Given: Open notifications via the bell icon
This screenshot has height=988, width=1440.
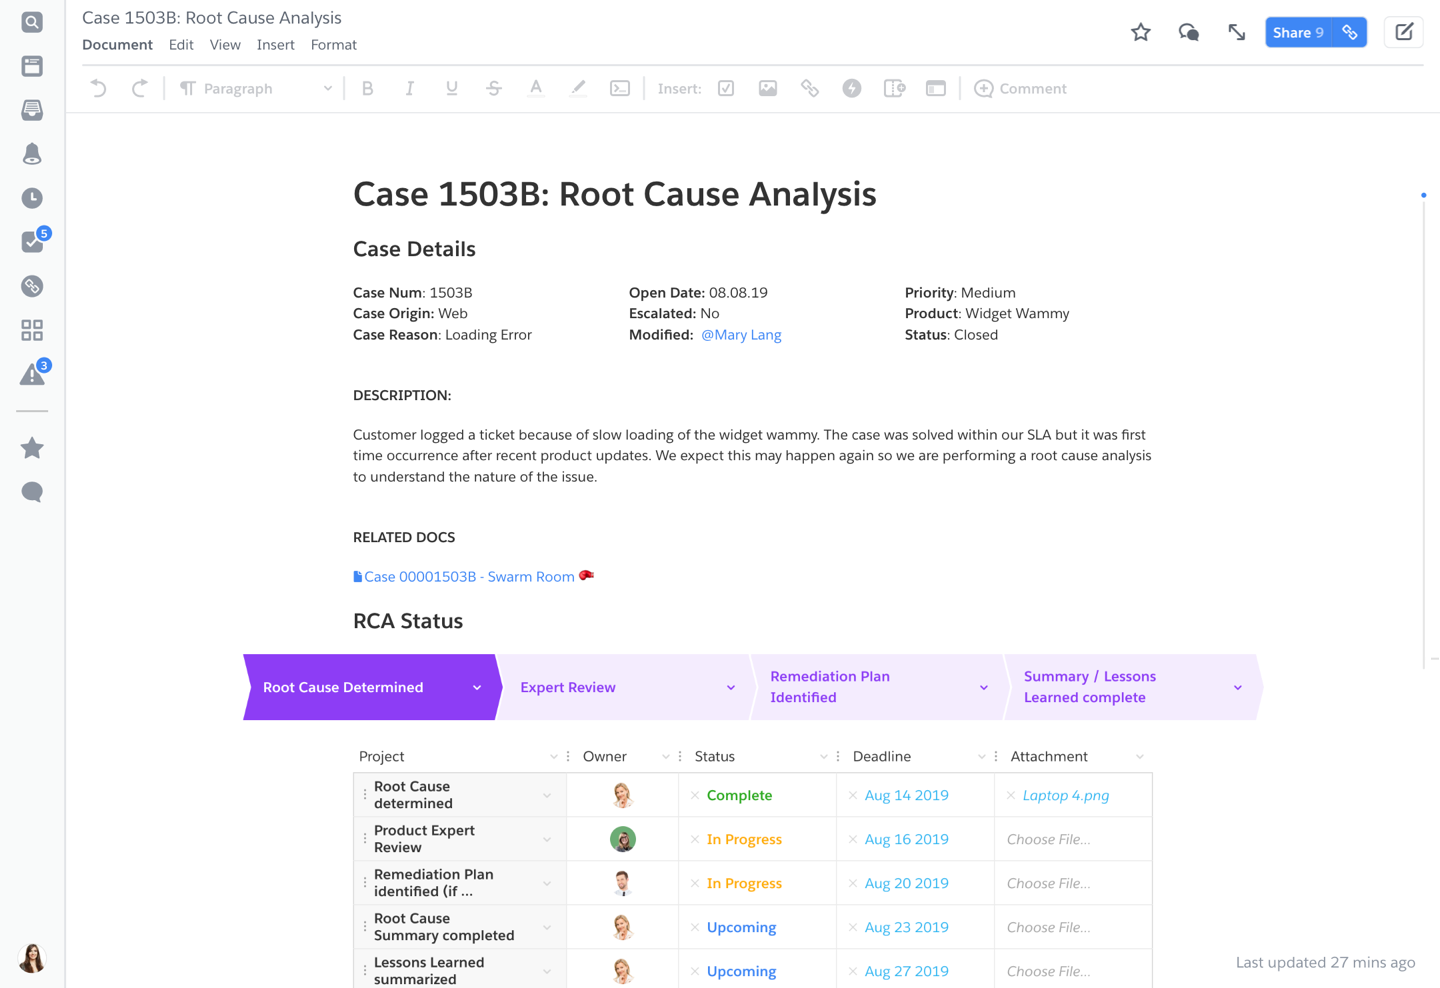Looking at the screenshot, I should click(31, 153).
